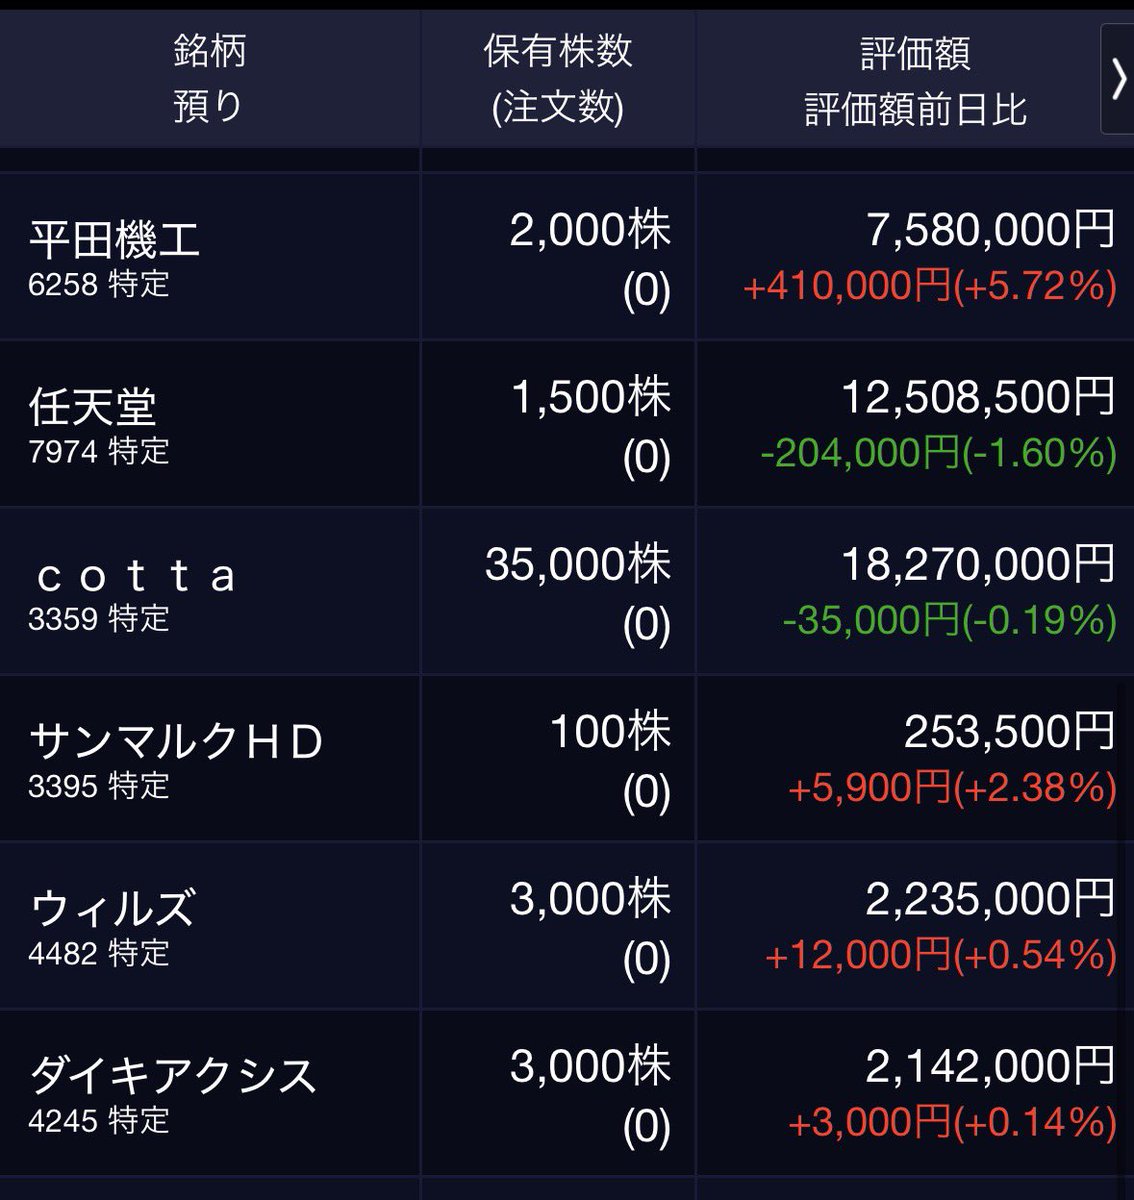Screen dimensions: 1134x1200
Task: Tap the 2,235,000円 valuation for ウィルズ
Action: pyautogui.click(x=990, y=899)
